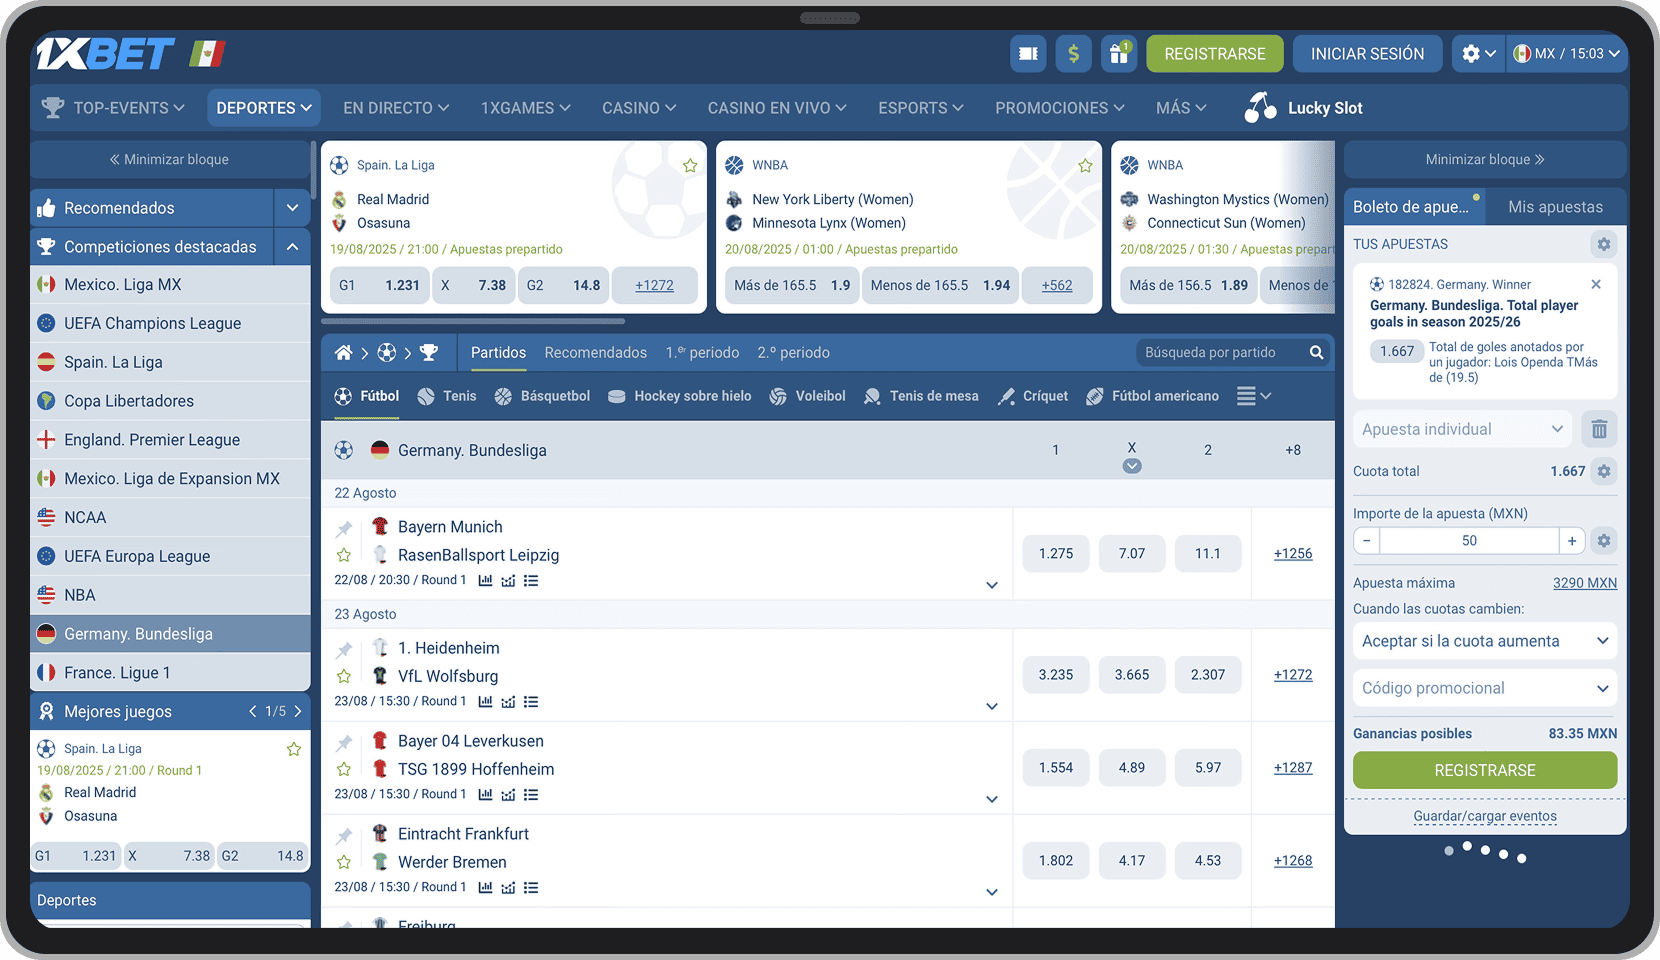The height and width of the screenshot is (960, 1660).
Task: Open TUS APUESTAS settings gear
Action: [x=1604, y=244]
